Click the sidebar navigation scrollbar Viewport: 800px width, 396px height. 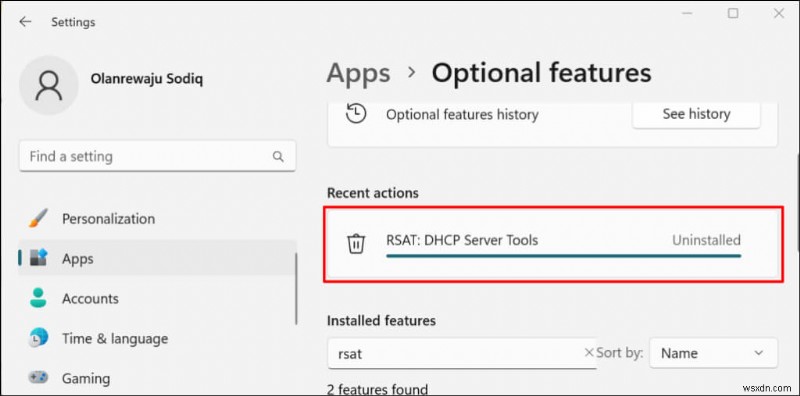click(296, 288)
